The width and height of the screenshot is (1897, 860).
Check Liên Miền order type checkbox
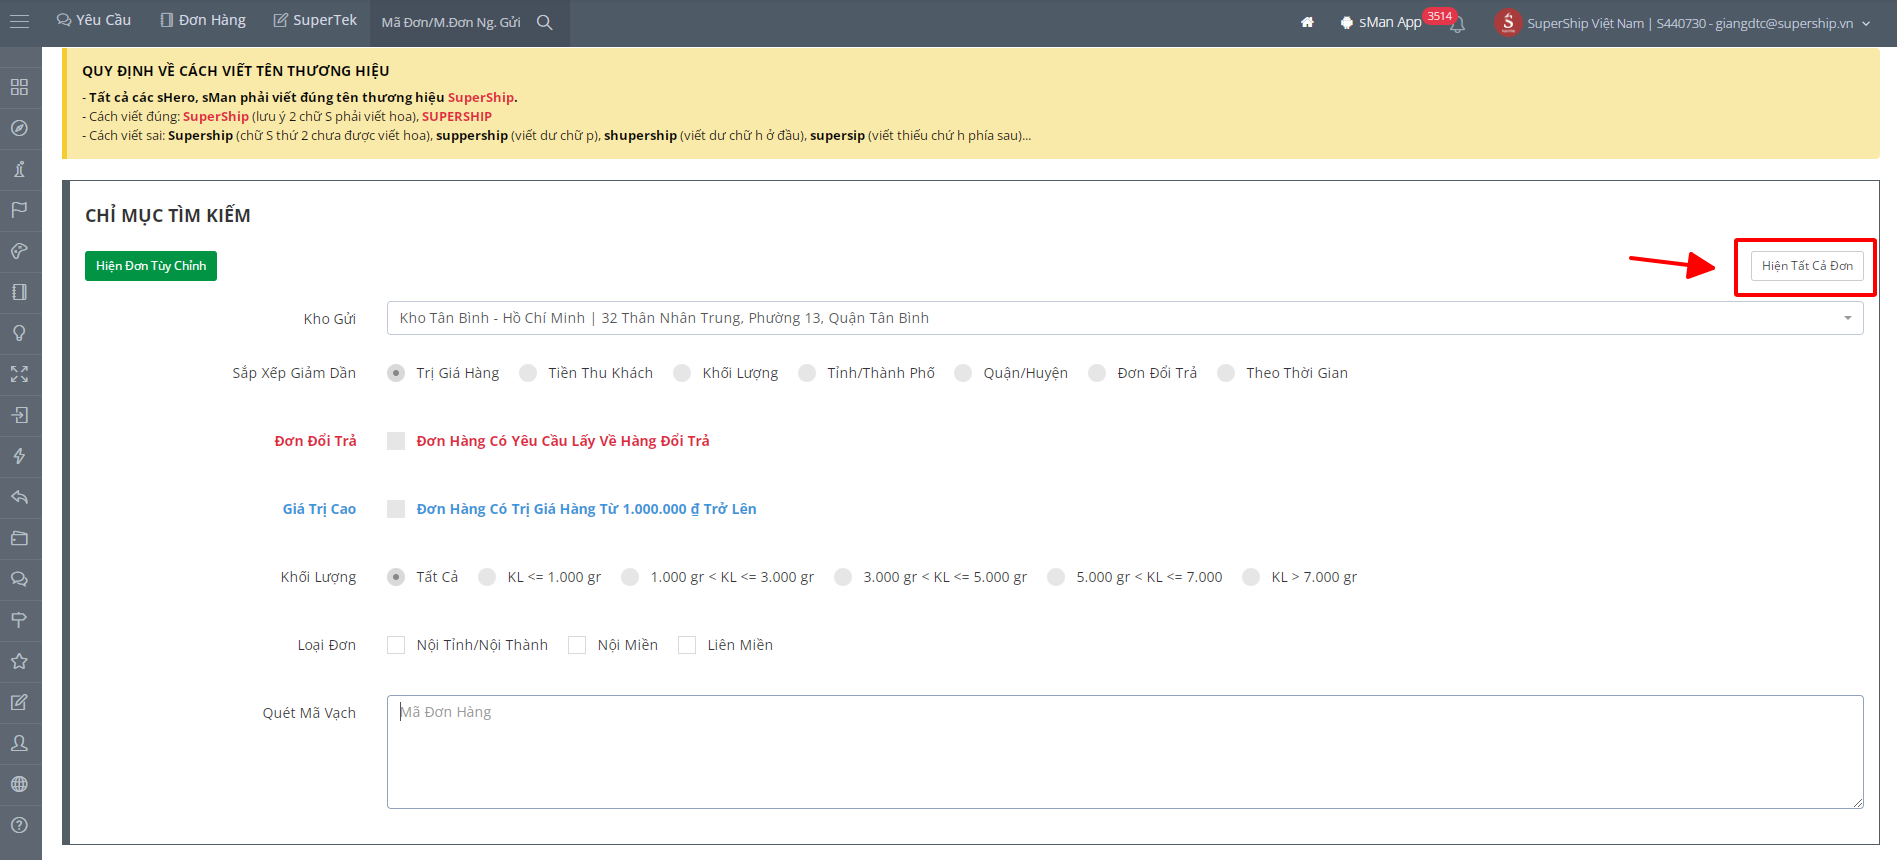click(x=687, y=645)
